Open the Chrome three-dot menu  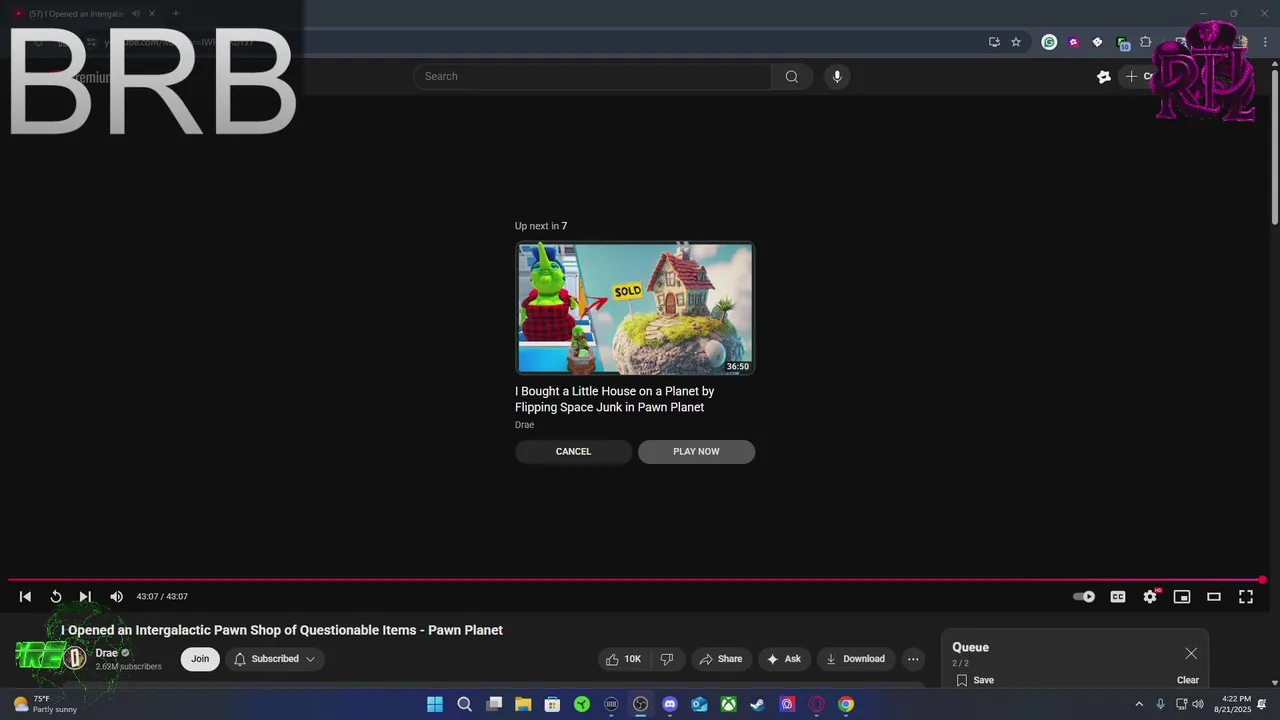pyautogui.click(x=1266, y=42)
